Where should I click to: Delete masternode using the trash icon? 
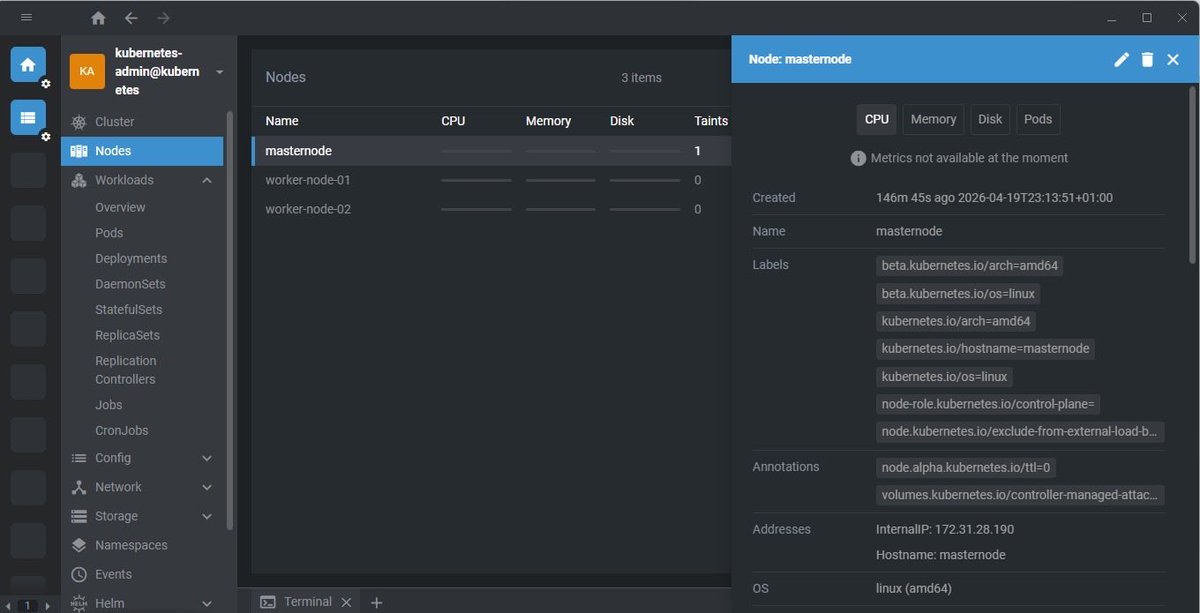point(1146,59)
